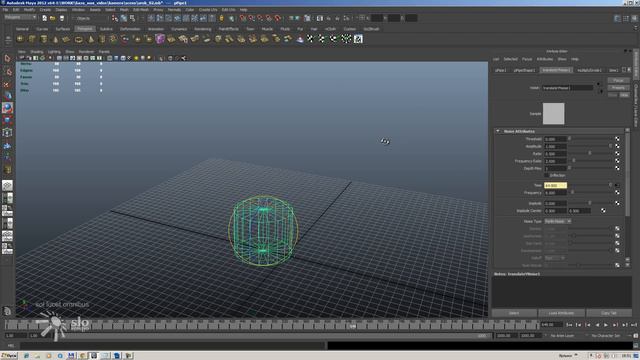Click the purple cube shelf icon
The height and width of the screenshot is (360, 640).
160,39
